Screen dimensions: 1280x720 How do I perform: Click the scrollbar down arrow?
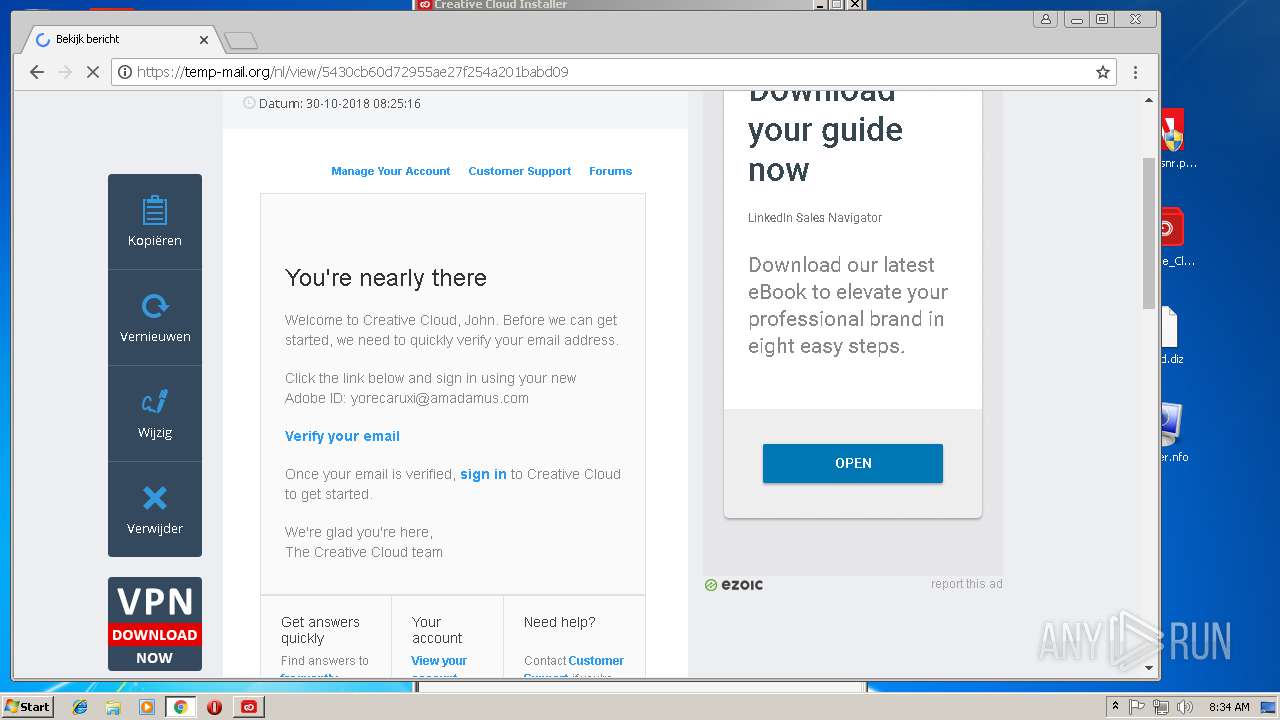click(x=1149, y=667)
